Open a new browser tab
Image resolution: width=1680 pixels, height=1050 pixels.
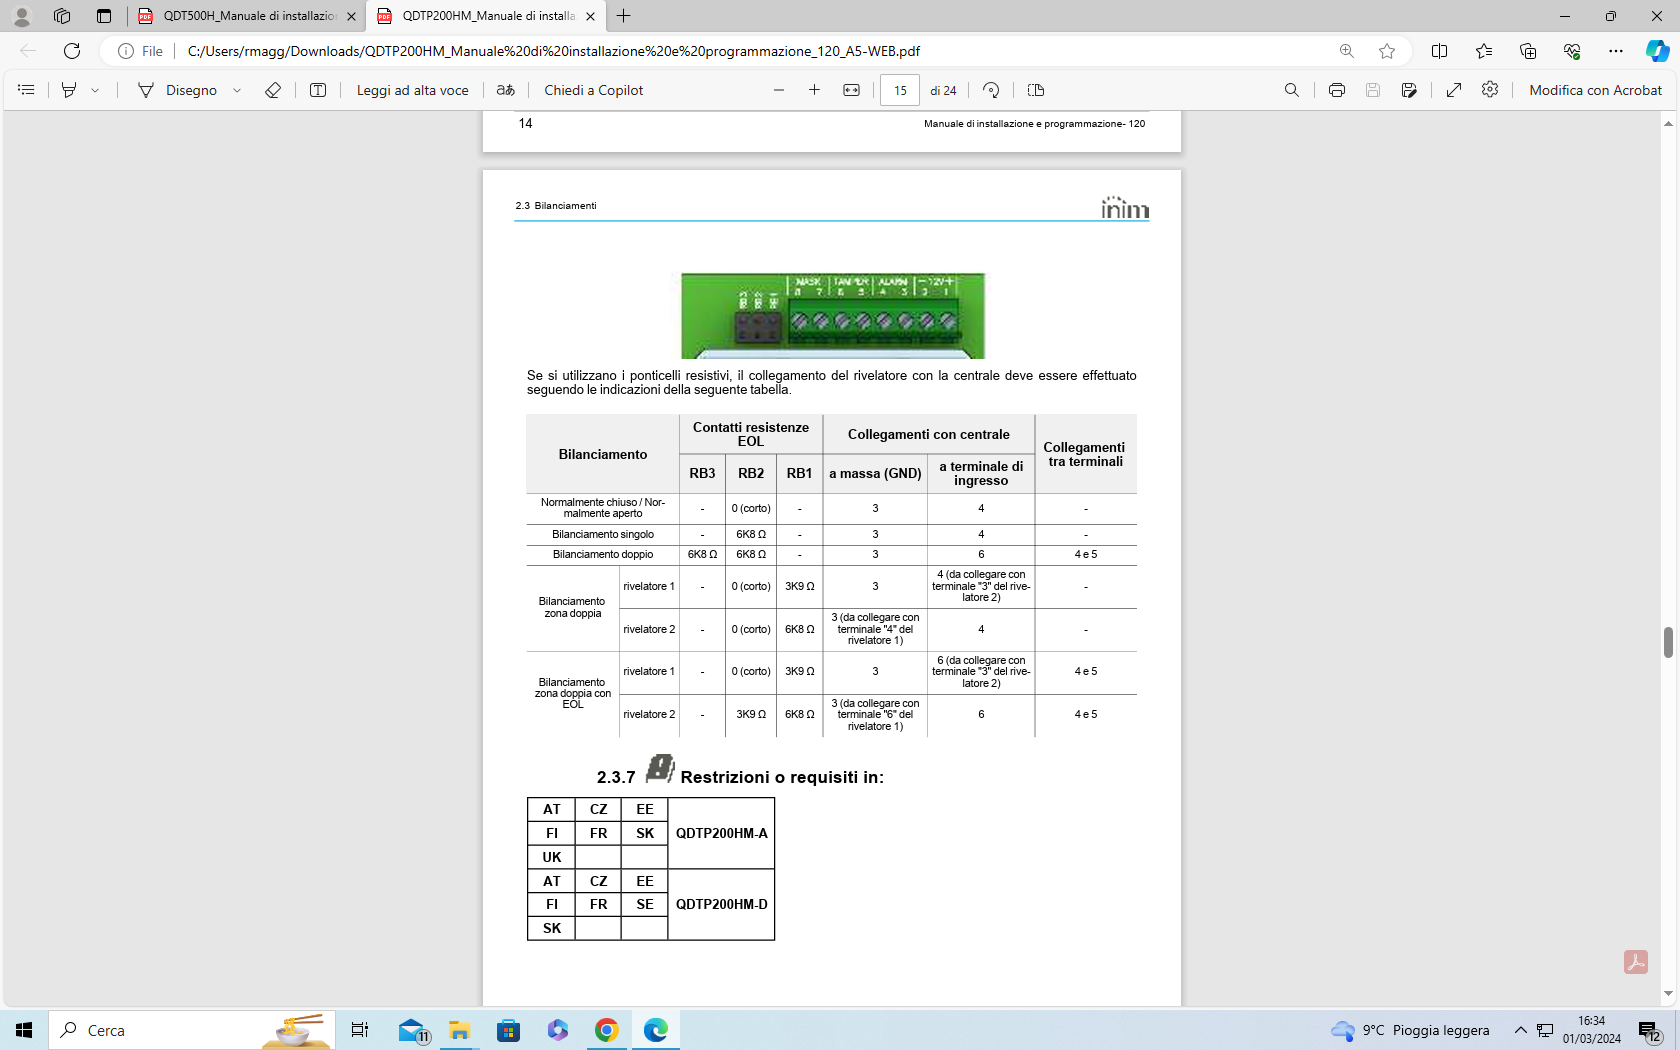(624, 16)
